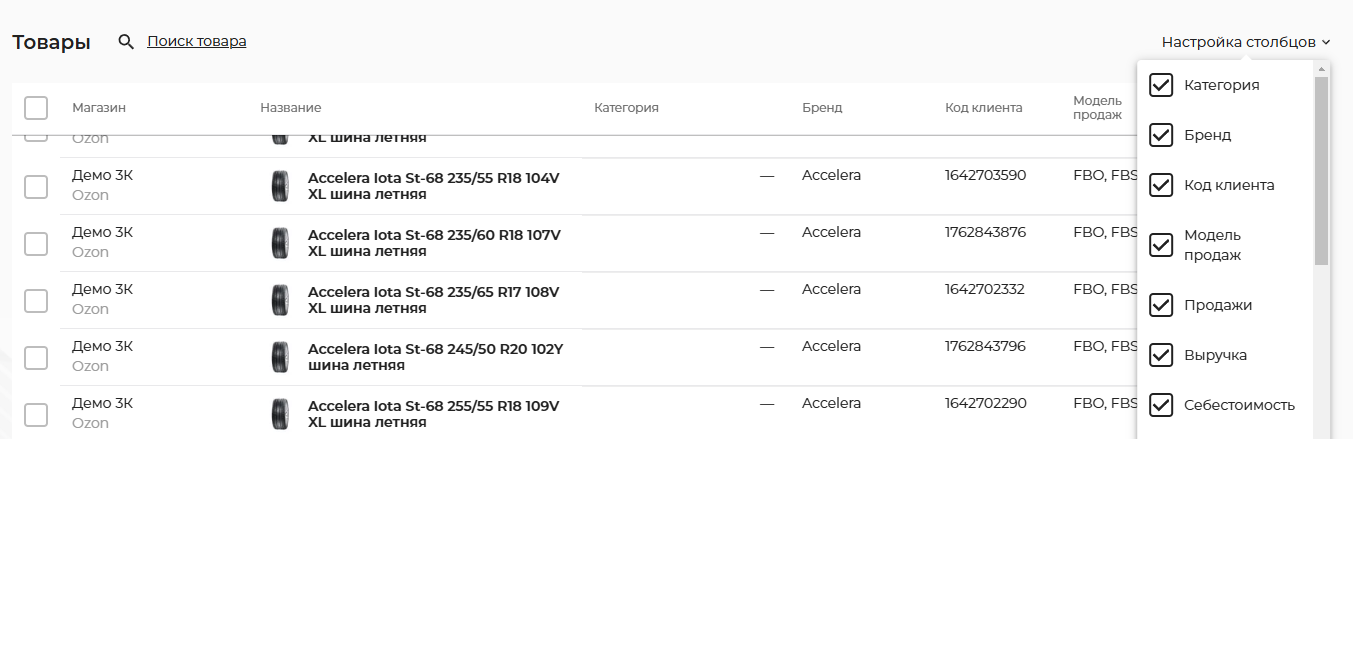Screen dimensions: 1353x650
Task: Hide the Выручка column via checkbox
Action: tap(1161, 355)
